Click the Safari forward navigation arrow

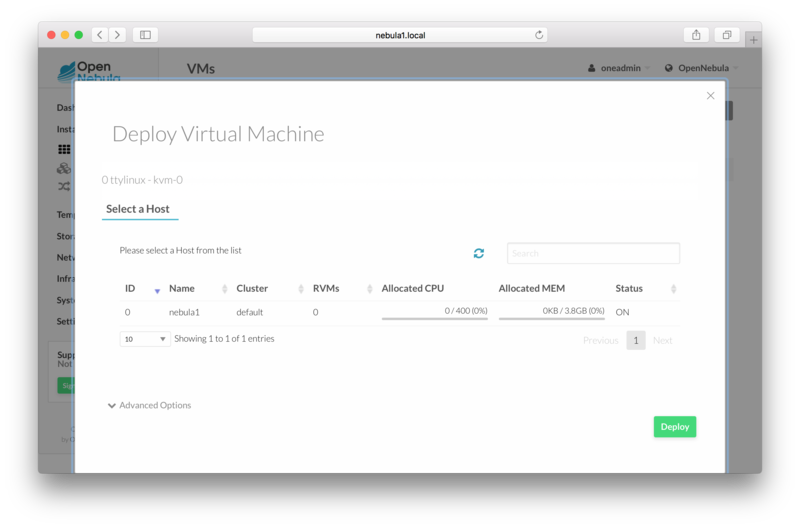[117, 35]
